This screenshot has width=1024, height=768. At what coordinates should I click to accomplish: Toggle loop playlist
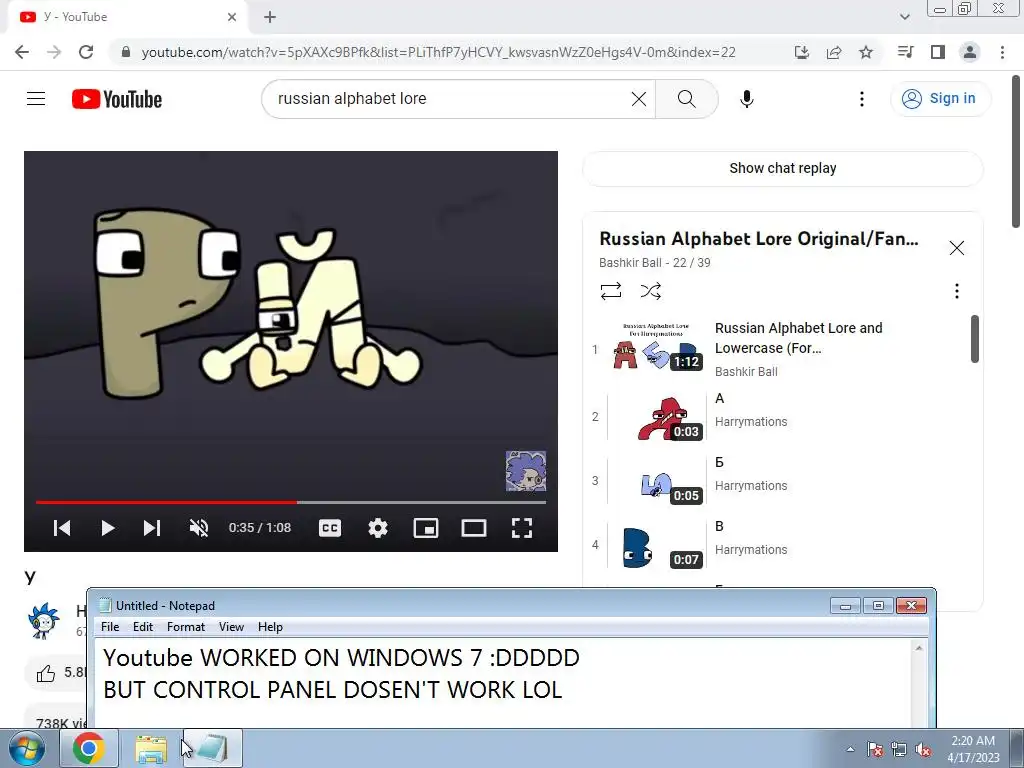pyautogui.click(x=611, y=291)
